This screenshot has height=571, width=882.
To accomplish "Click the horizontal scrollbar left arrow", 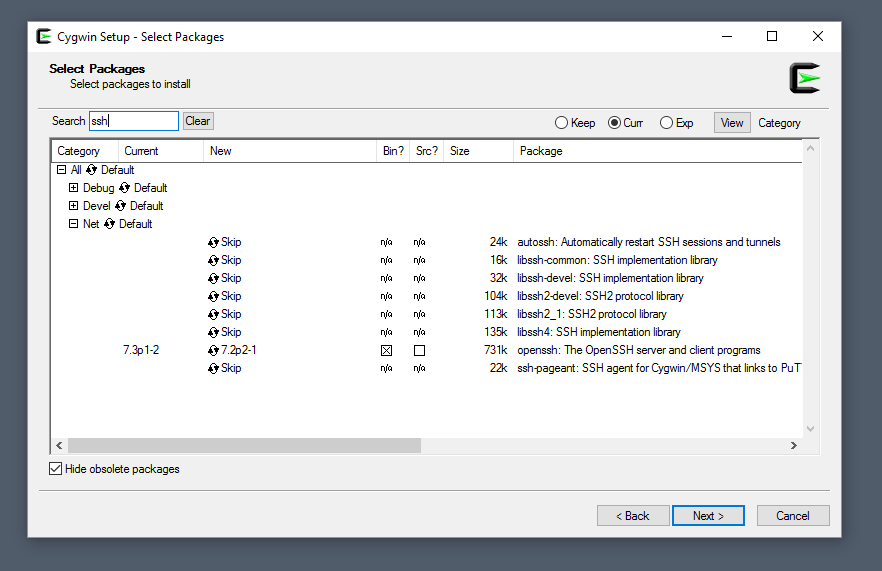I will coord(59,446).
